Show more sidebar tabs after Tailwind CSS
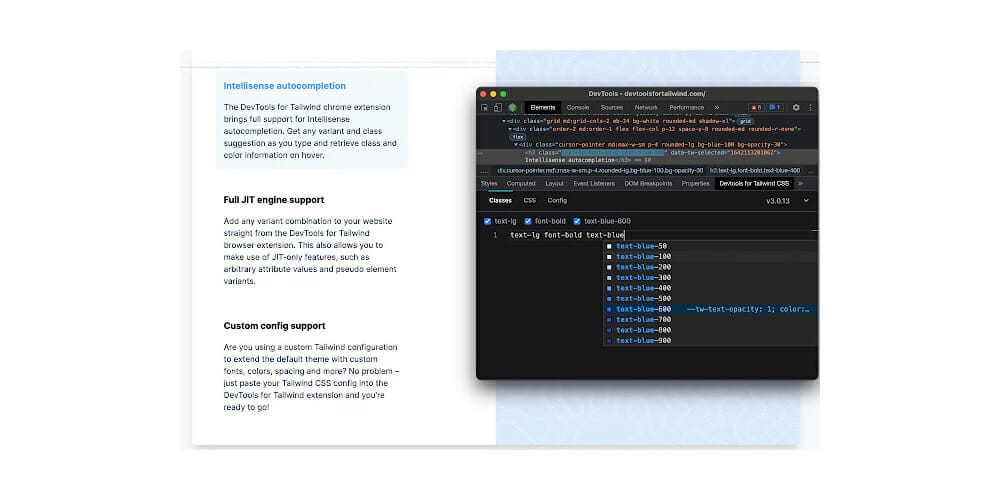 [800, 184]
